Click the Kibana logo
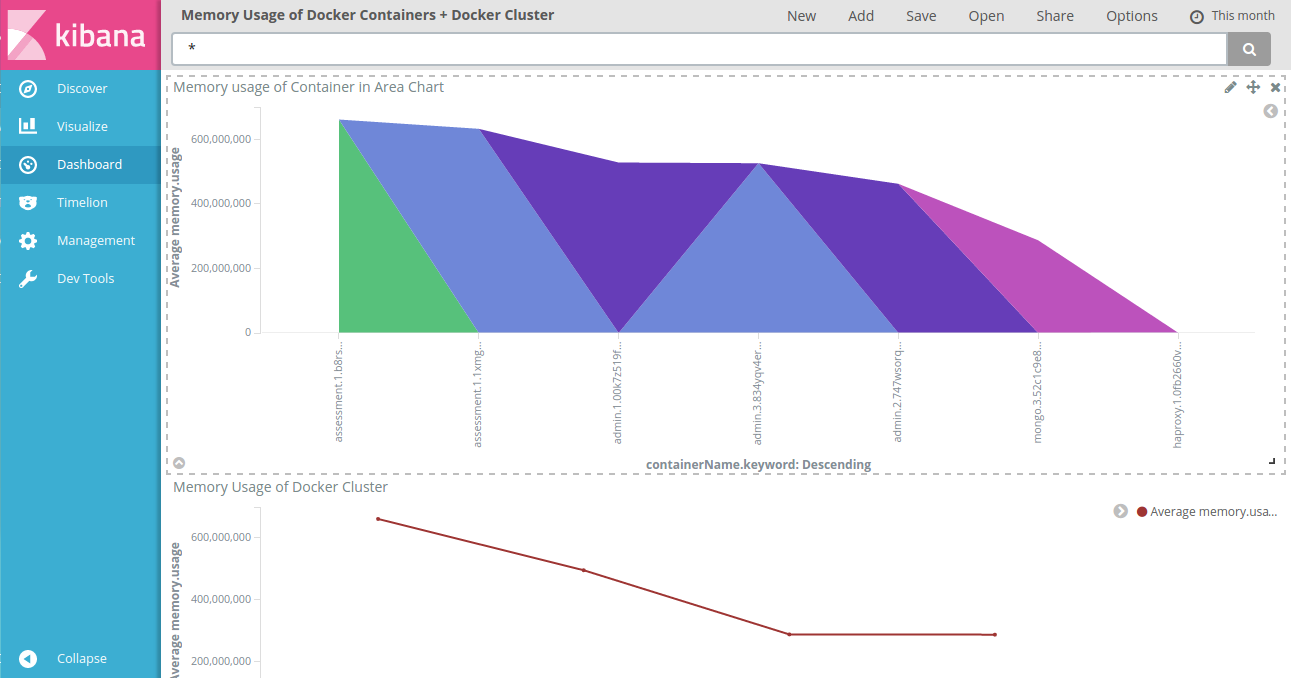The width and height of the screenshot is (1291, 678). 80,35
